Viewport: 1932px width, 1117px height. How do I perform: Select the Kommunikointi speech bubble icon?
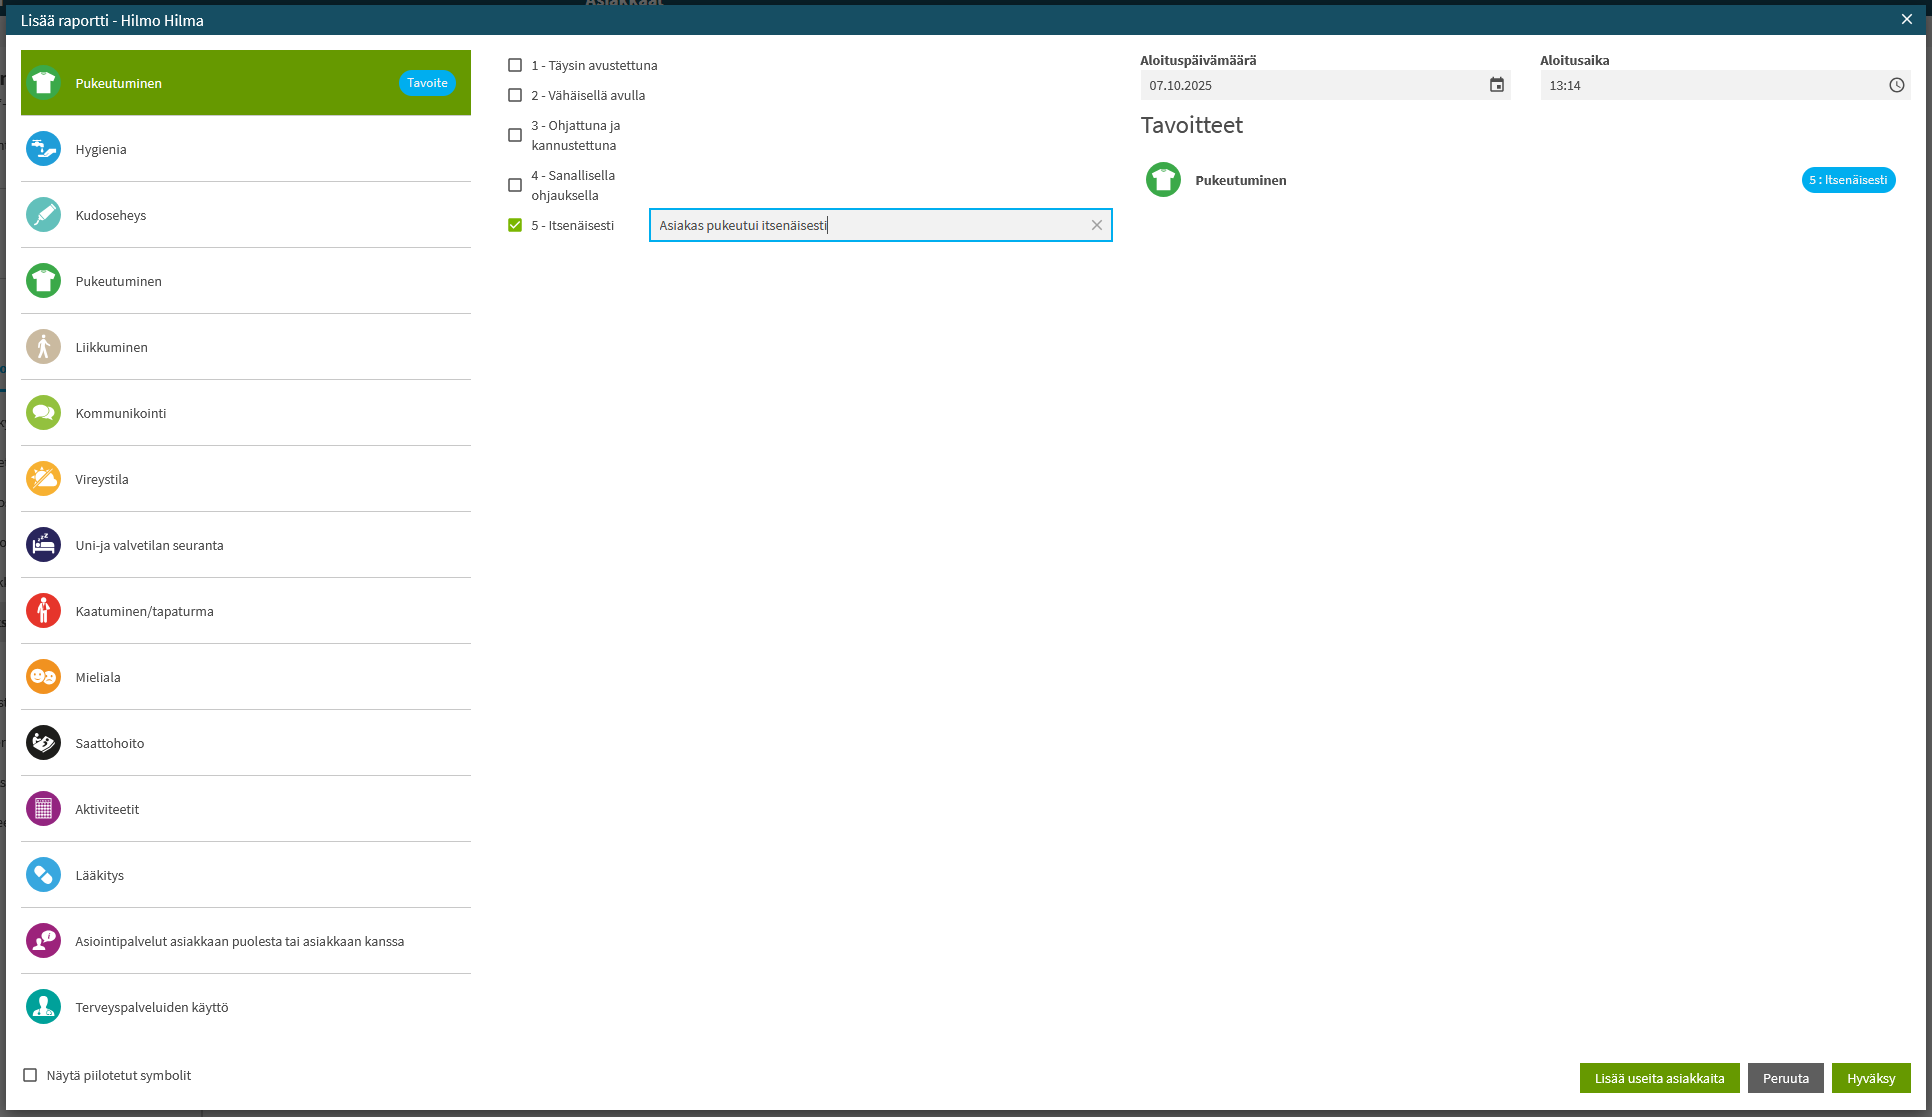[43, 413]
